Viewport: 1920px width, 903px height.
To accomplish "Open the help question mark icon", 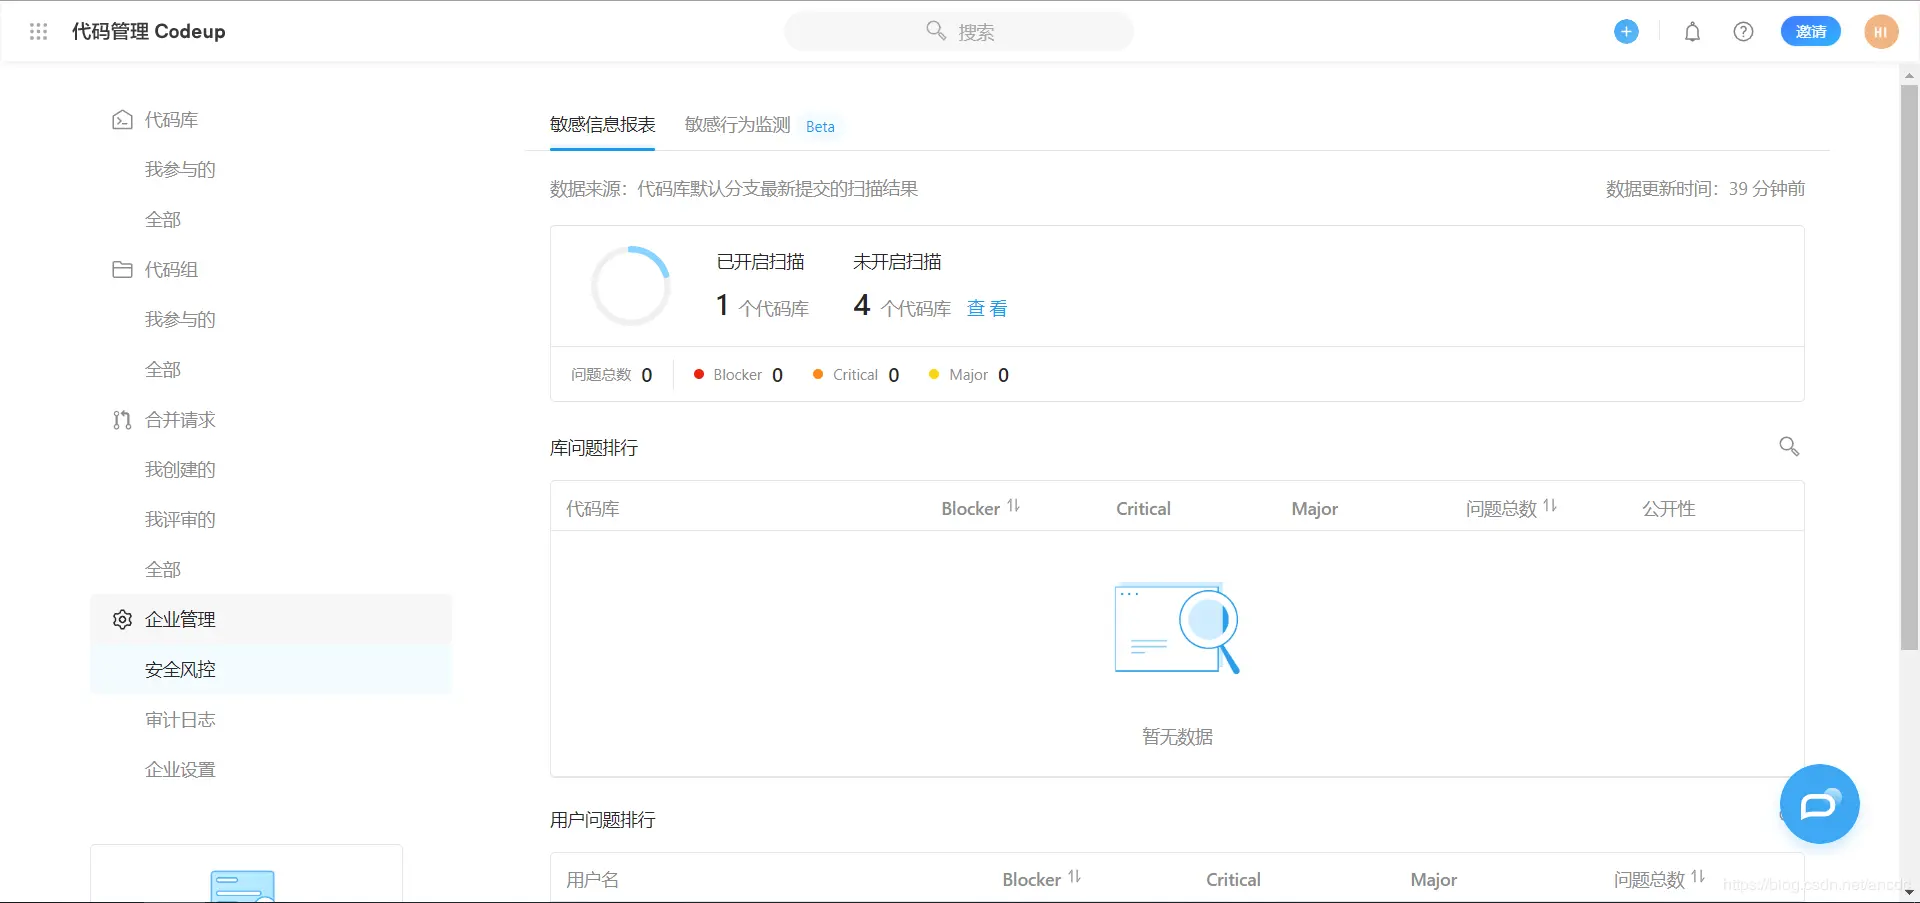I will pos(1743,31).
